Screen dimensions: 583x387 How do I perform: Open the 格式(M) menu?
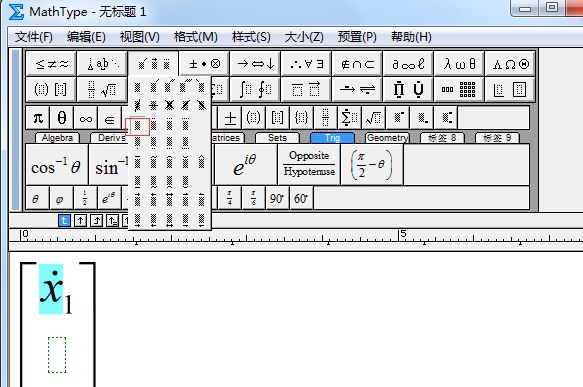pos(196,37)
